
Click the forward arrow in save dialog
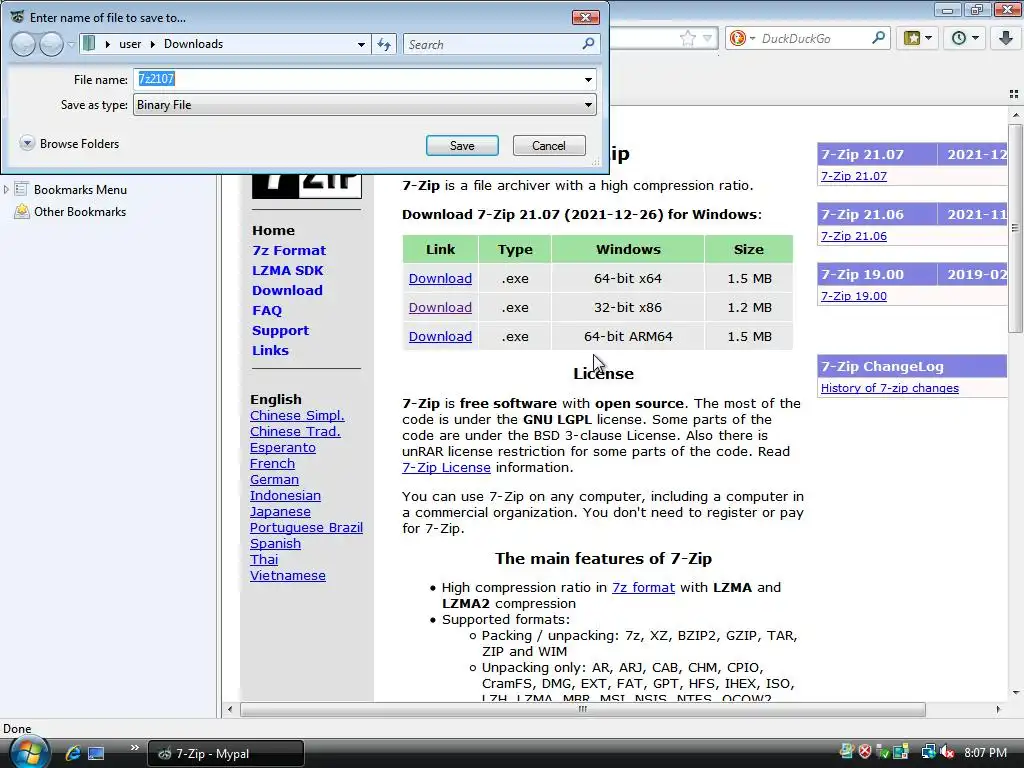click(x=52, y=44)
